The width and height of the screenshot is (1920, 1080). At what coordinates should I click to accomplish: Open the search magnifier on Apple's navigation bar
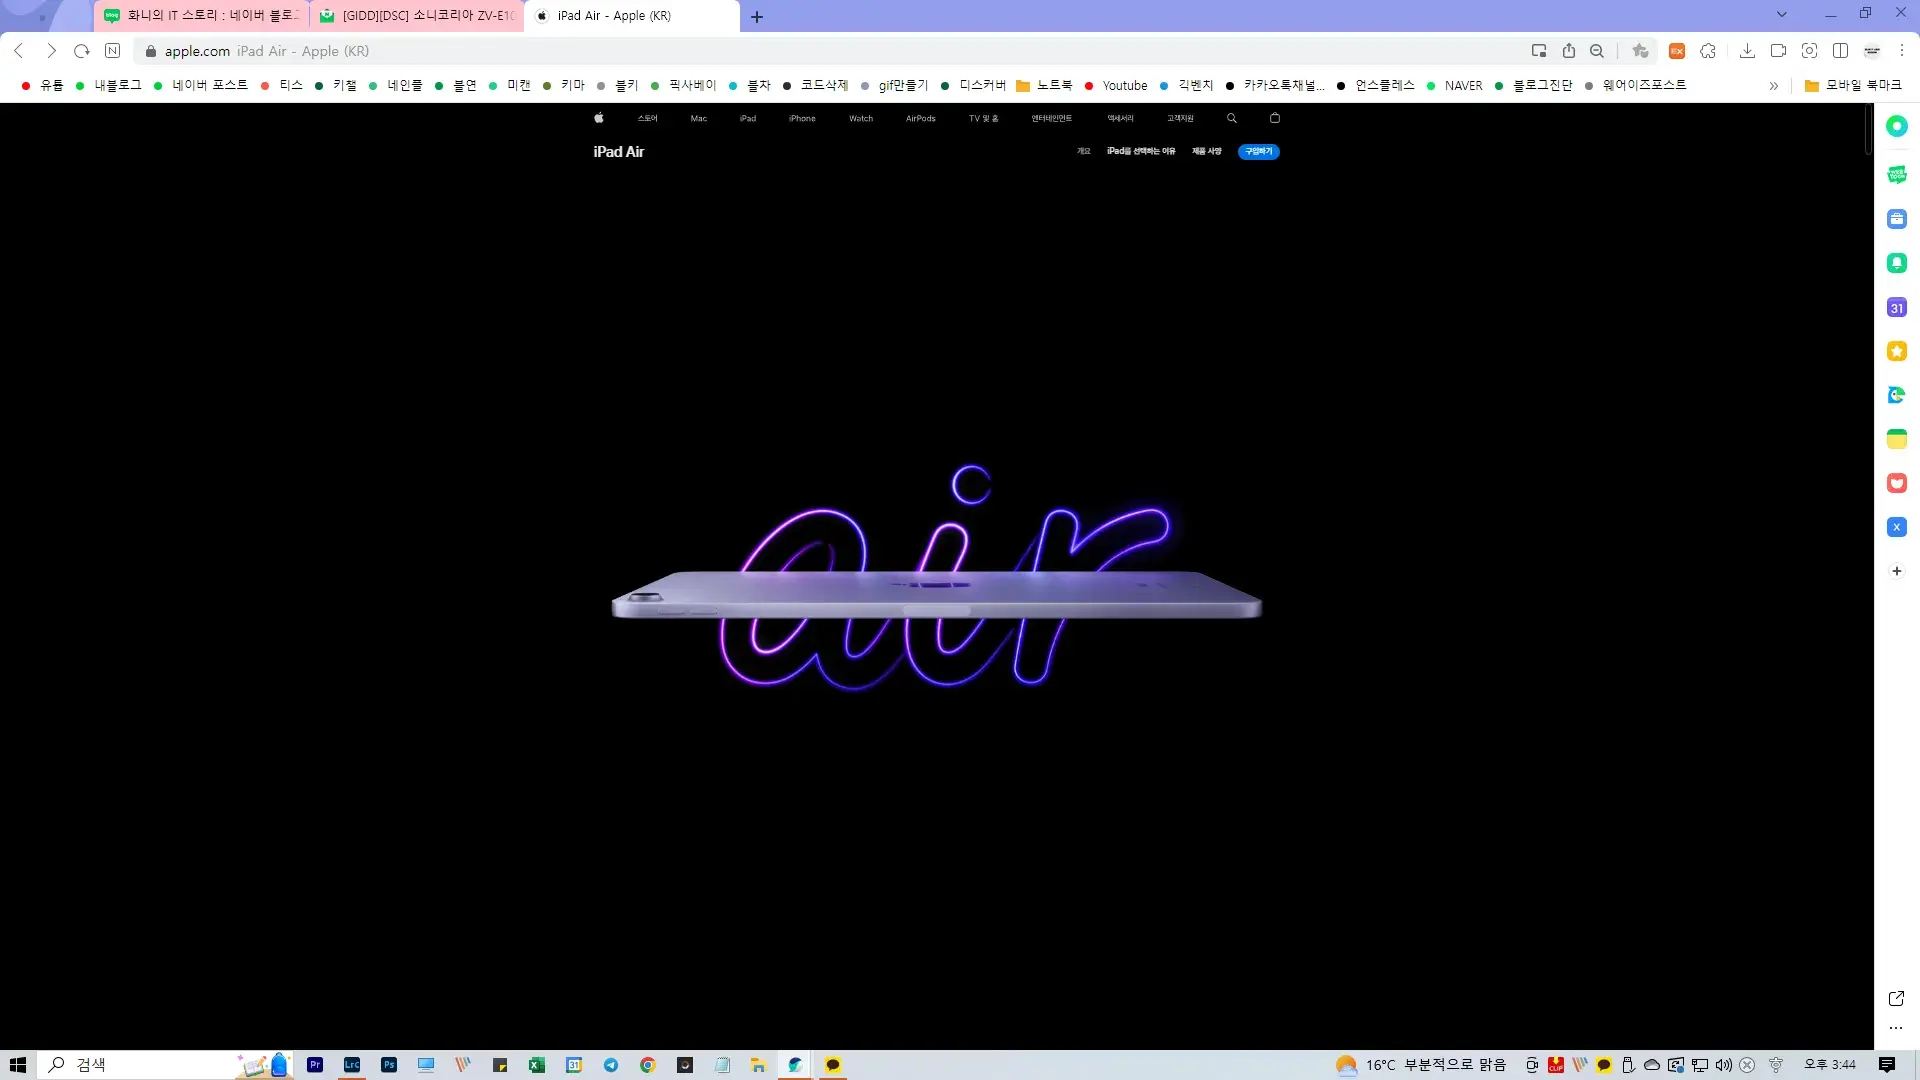pos(1232,118)
